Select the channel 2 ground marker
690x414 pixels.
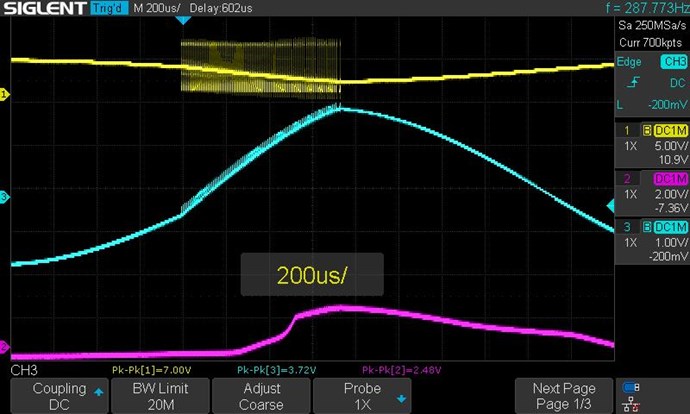click(x=4, y=347)
